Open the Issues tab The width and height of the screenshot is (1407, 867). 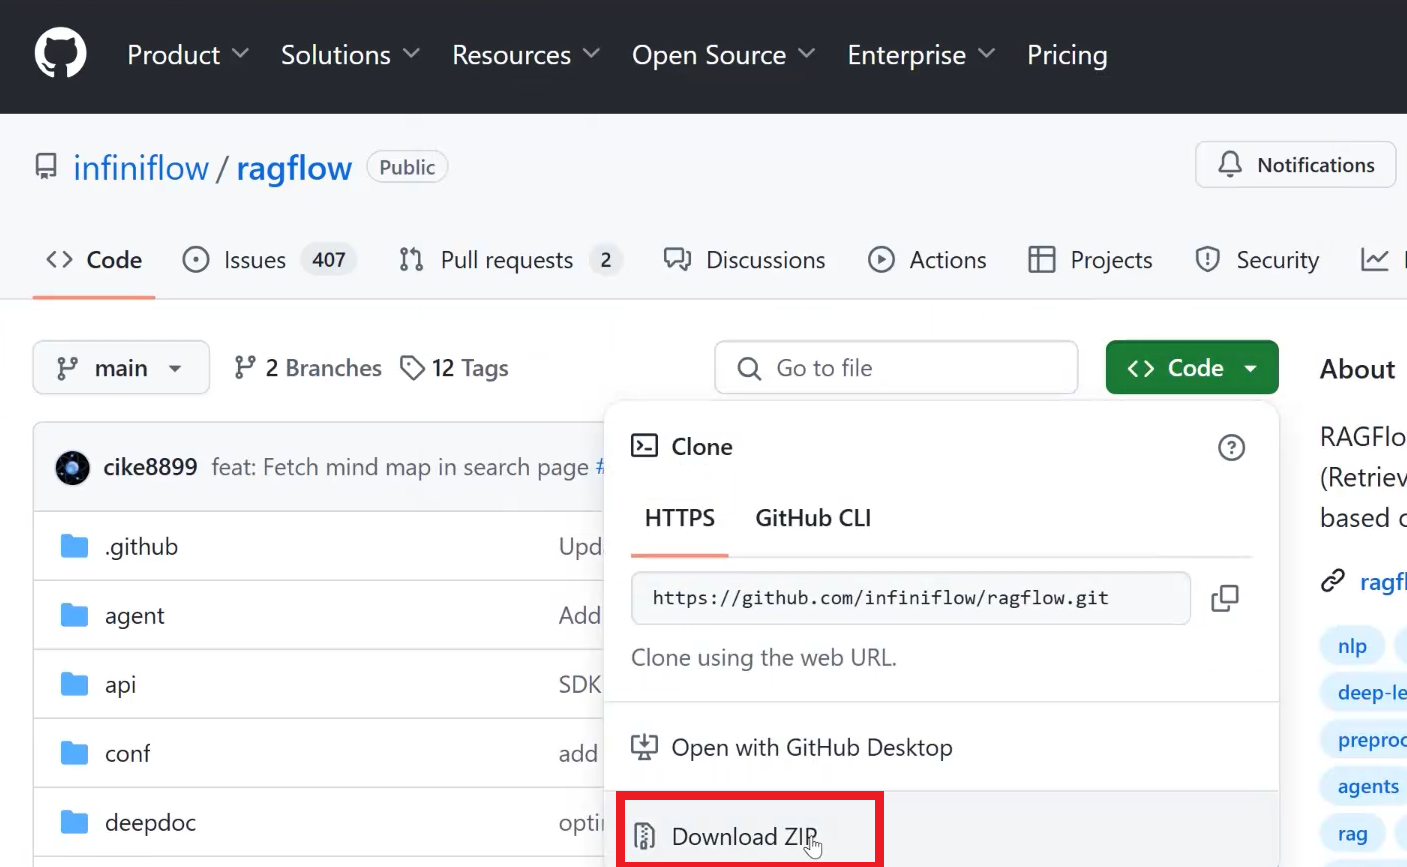click(x=269, y=260)
